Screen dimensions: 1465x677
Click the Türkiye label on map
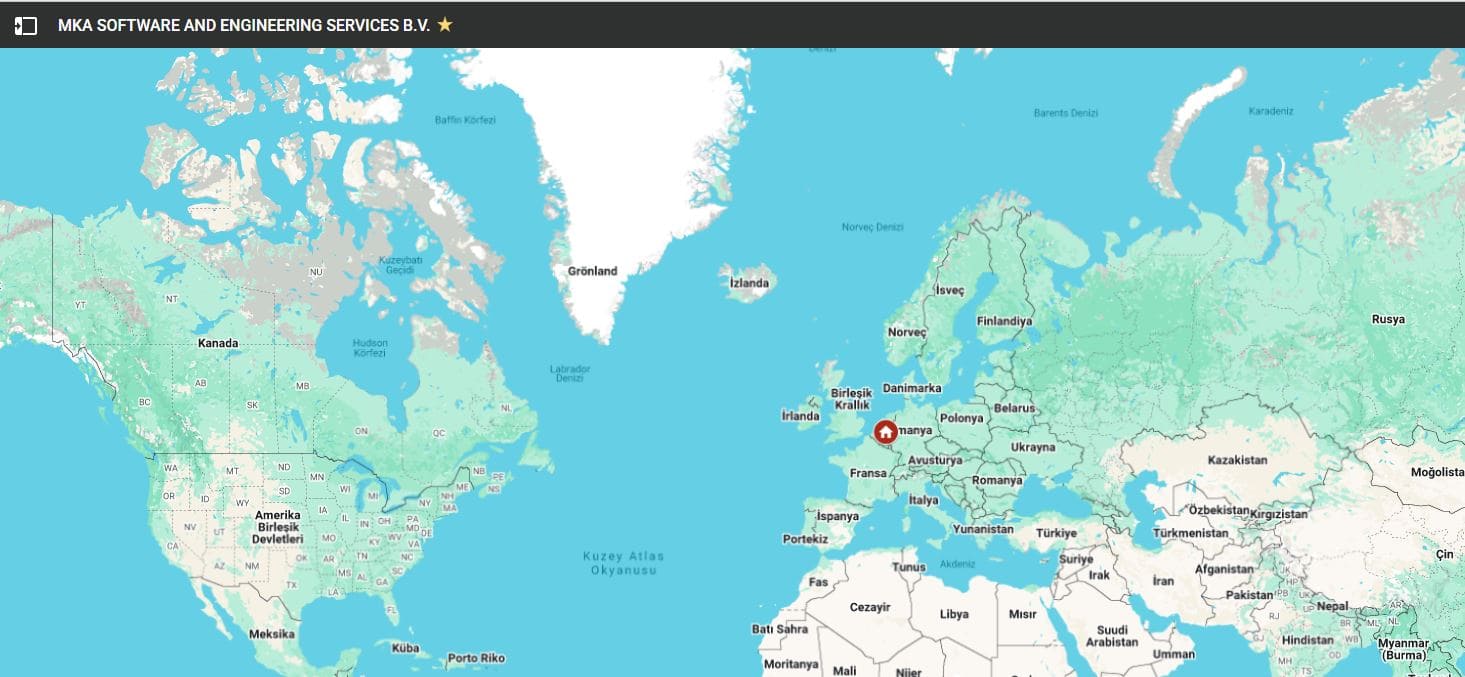click(x=1055, y=533)
